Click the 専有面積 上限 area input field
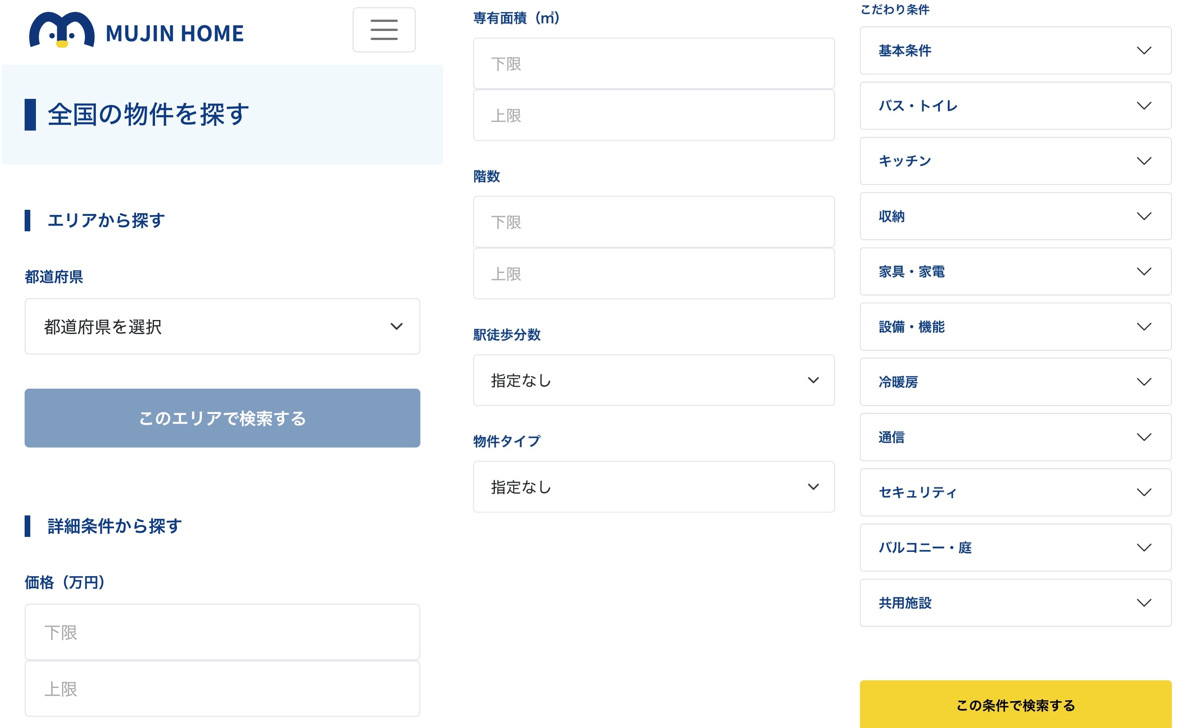The width and height of the screenshot is (1191, 728). point(654,115)
